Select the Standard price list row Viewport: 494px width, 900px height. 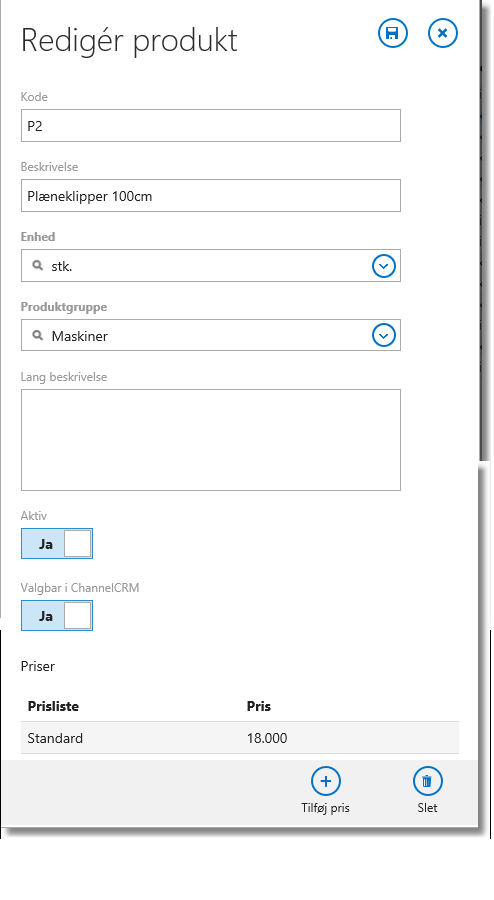240,738
